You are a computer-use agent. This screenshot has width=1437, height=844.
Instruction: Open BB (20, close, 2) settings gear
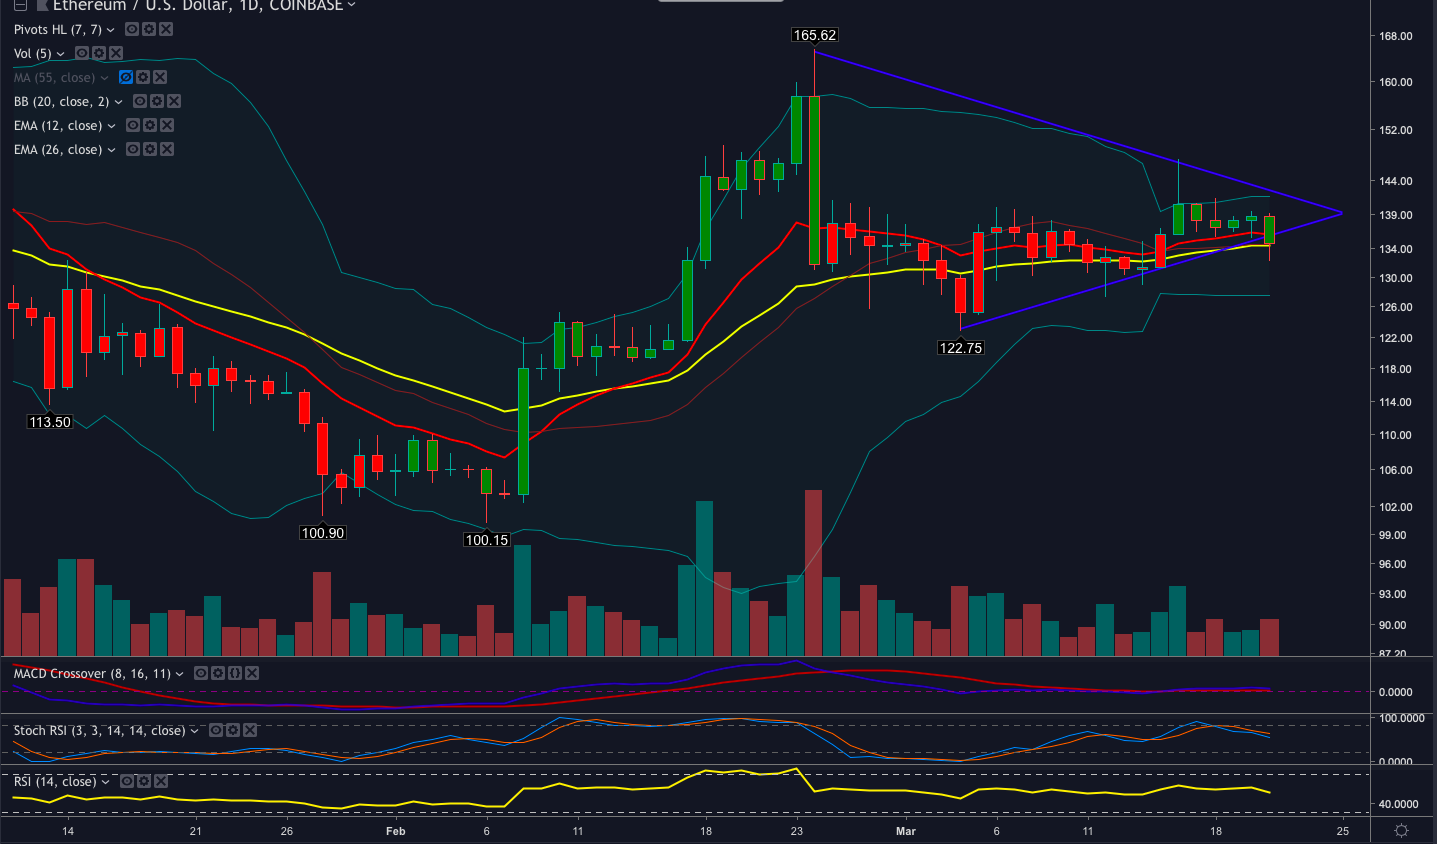(157, 102)
